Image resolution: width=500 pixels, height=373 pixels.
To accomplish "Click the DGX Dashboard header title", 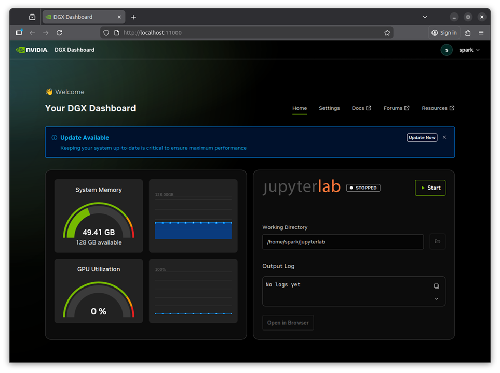I will (74, 50).
